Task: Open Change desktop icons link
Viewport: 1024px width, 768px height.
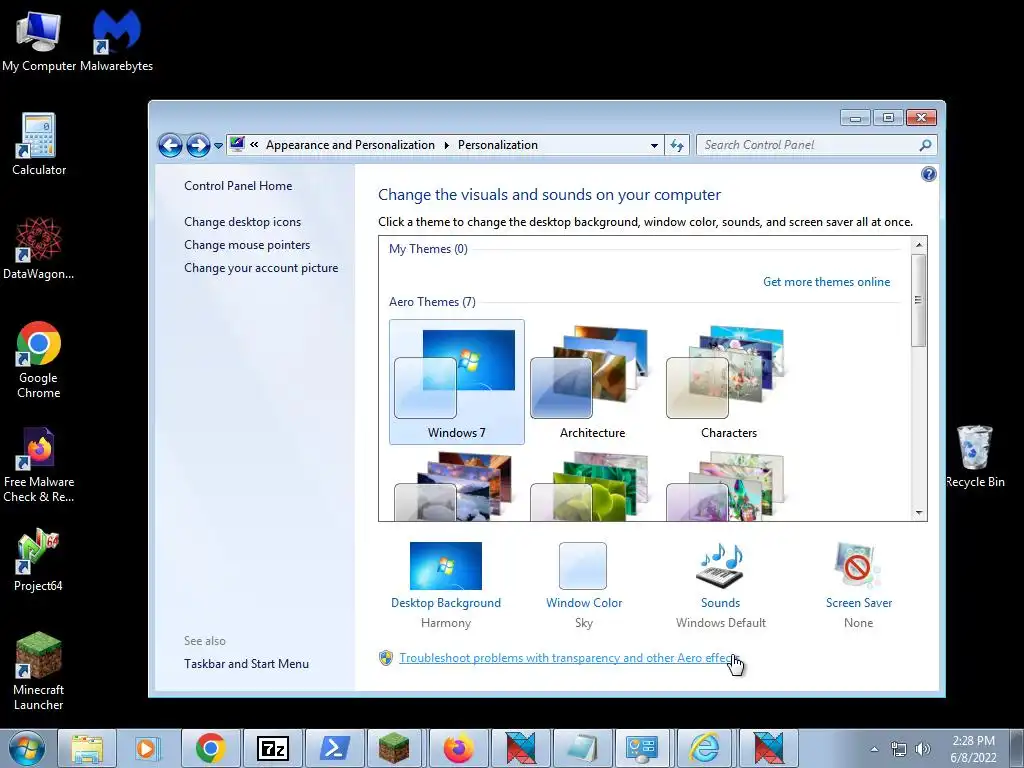Action: coord(242,221)
